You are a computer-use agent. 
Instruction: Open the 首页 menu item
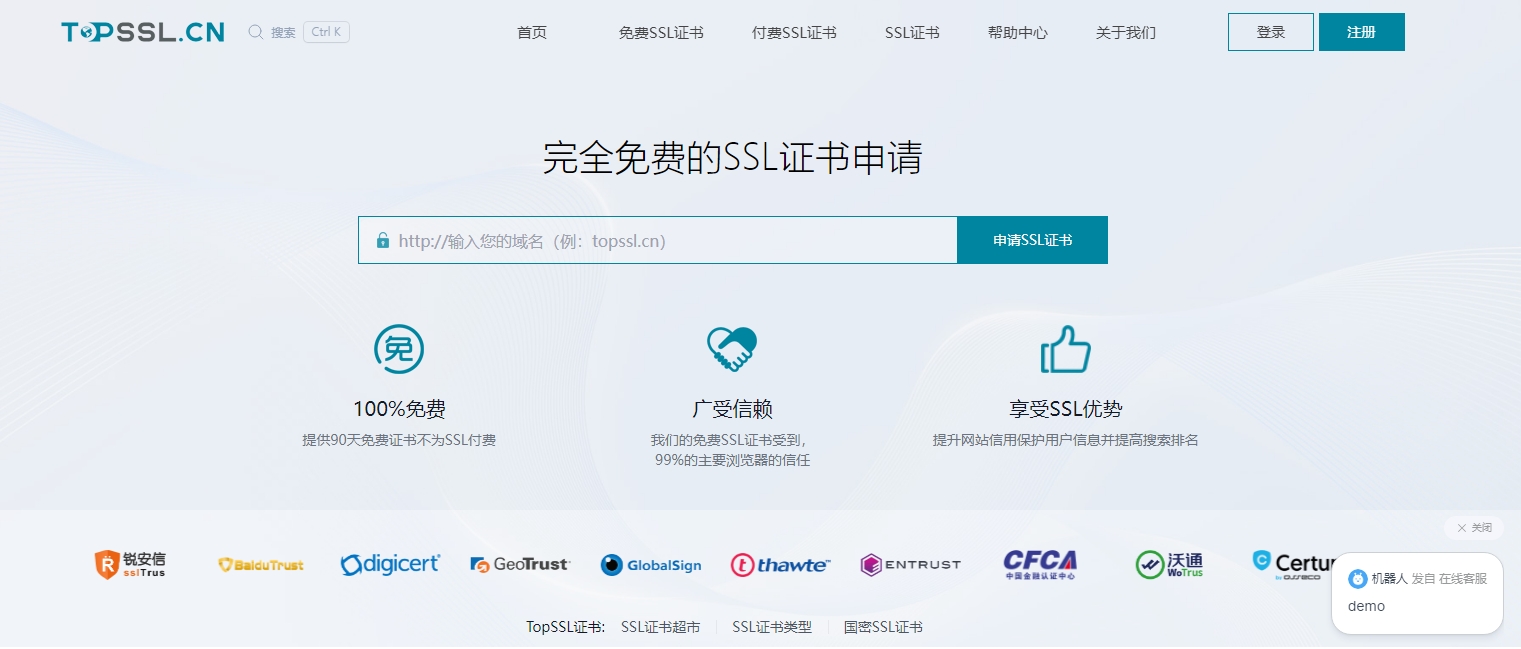(531, 32)
